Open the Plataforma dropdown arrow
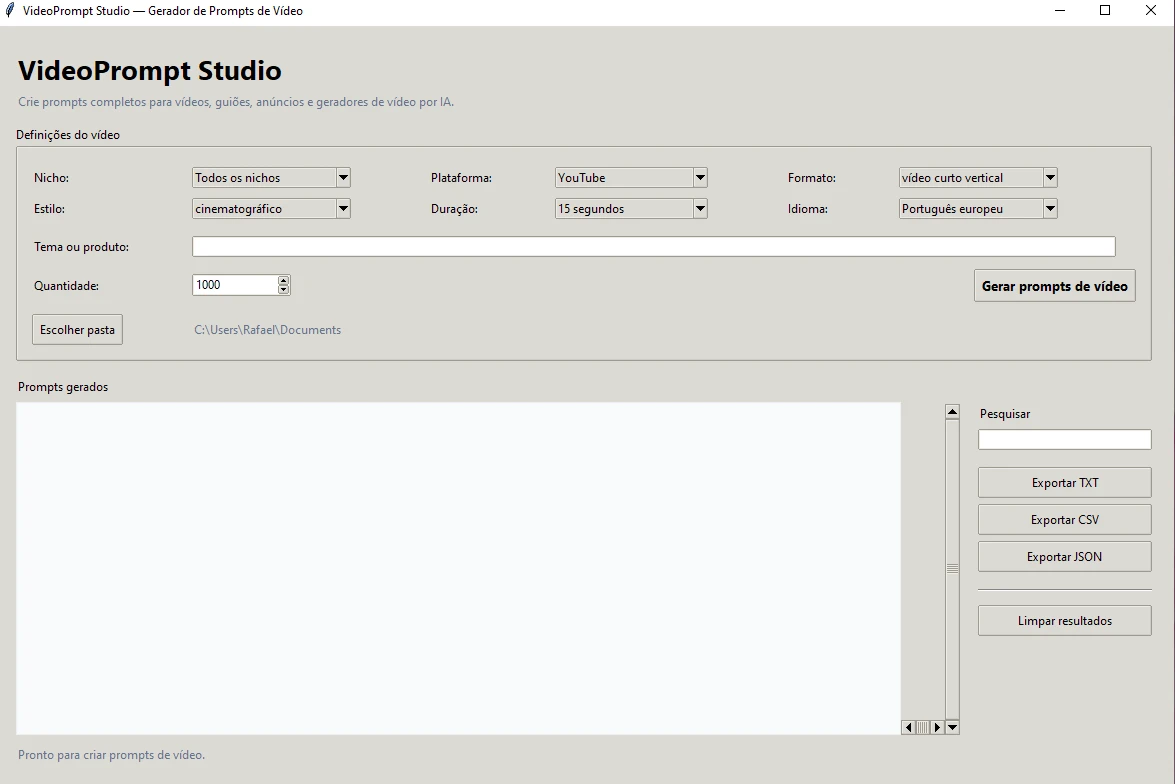 [x=700, y=178]
